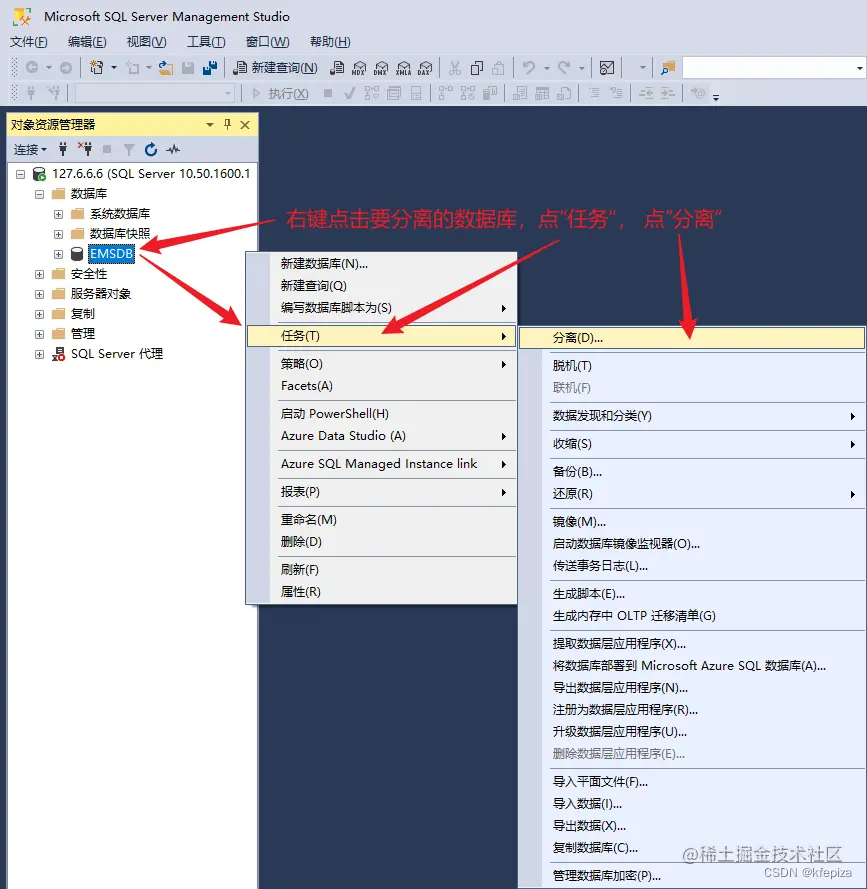Click the Connect server plug icon

[62, 148]
